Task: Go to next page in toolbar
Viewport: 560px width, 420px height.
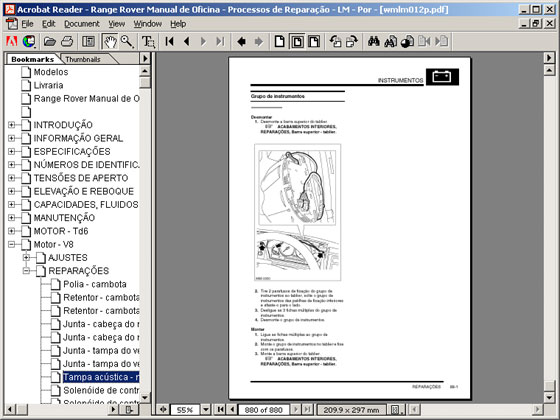Action: pyautogui.click(x=203, y=41)
